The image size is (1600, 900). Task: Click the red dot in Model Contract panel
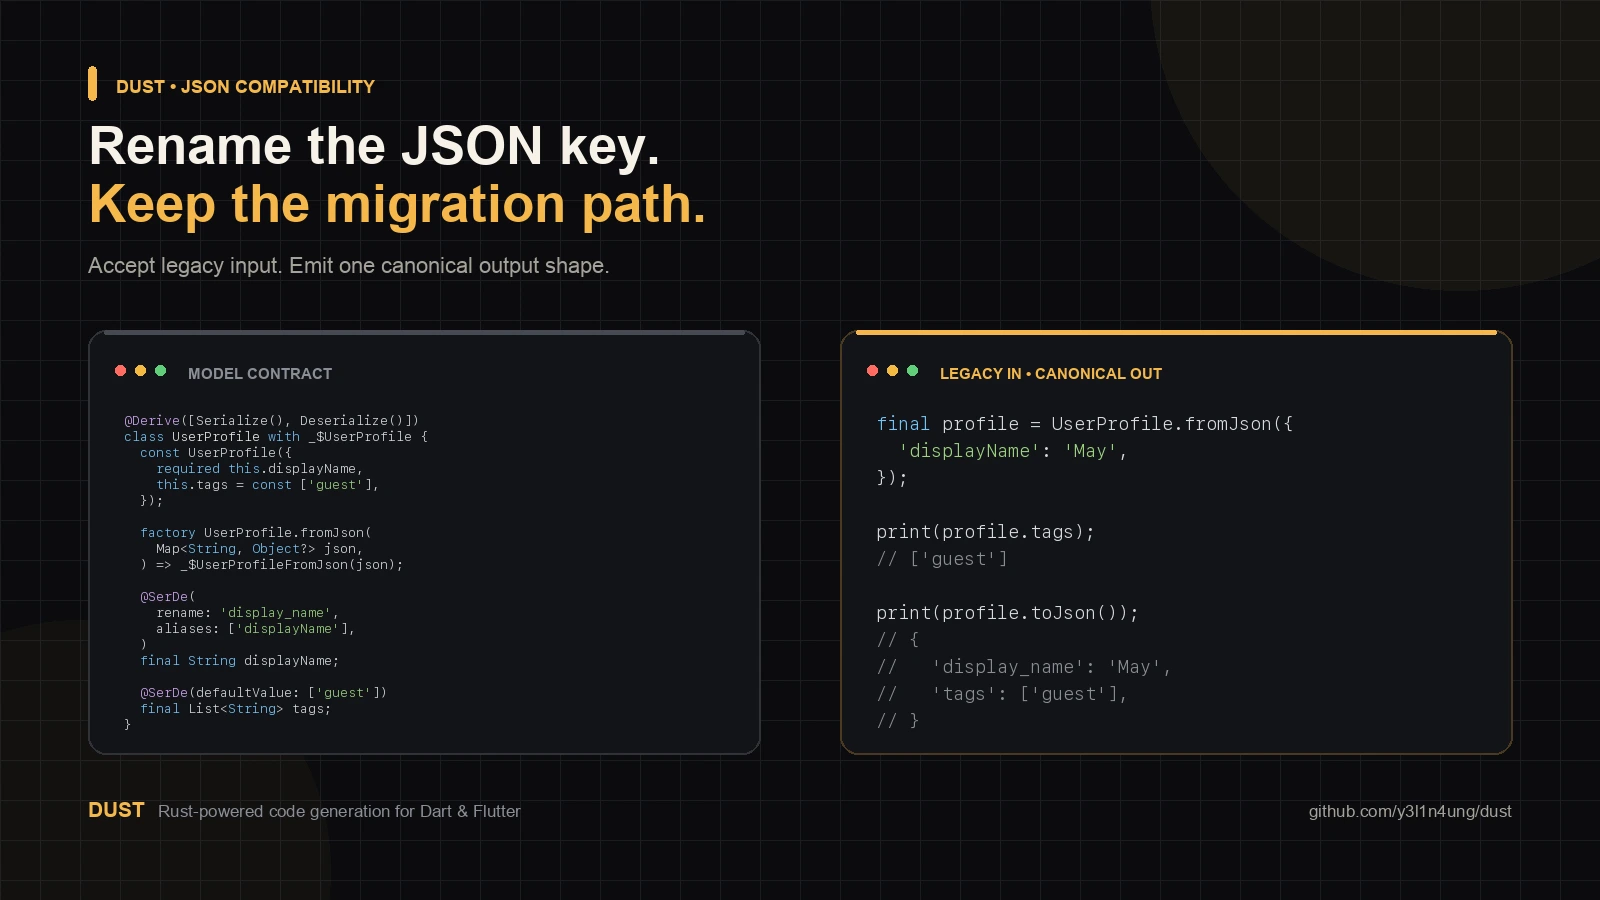pyautogui.click(x=120, y=371)
